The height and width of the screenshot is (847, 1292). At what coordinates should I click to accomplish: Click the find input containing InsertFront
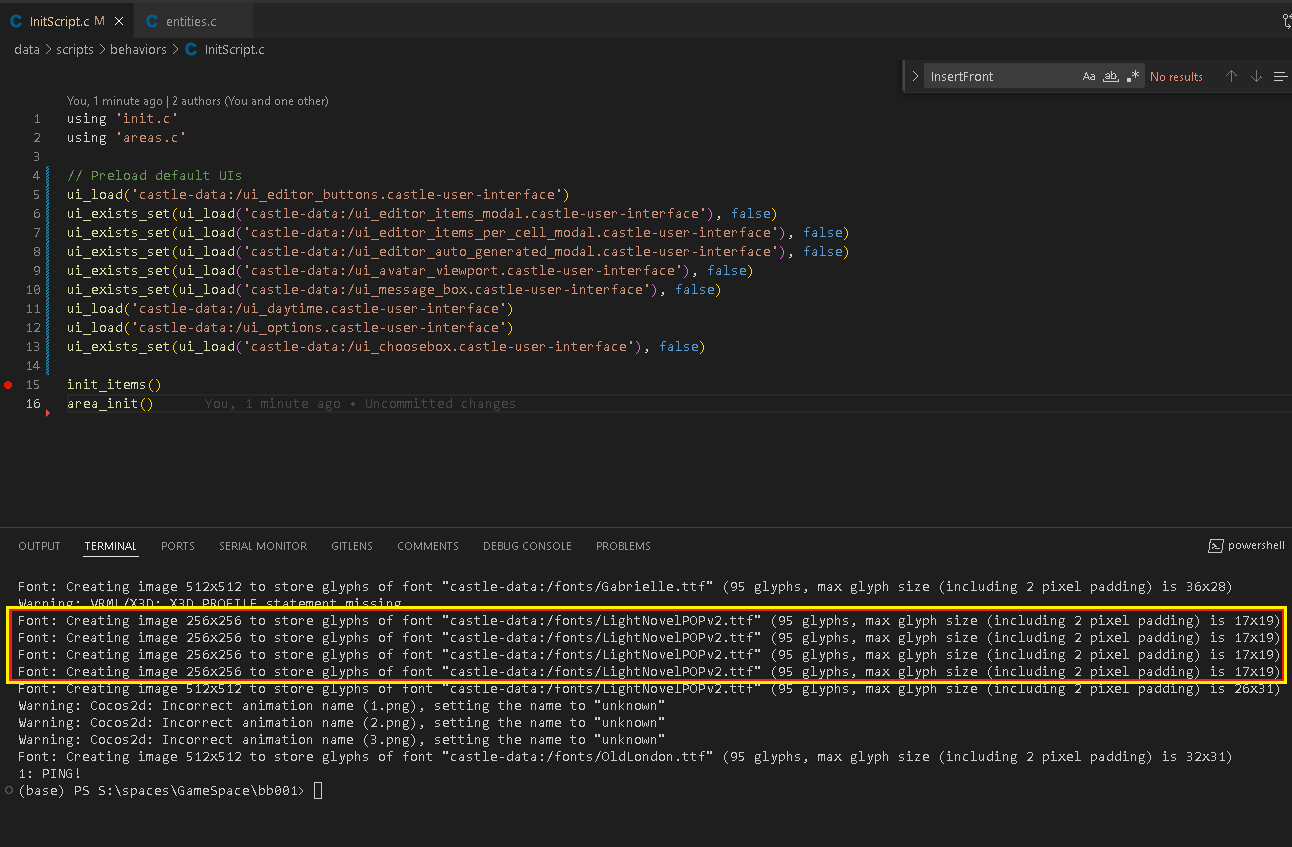(1000, 77)
